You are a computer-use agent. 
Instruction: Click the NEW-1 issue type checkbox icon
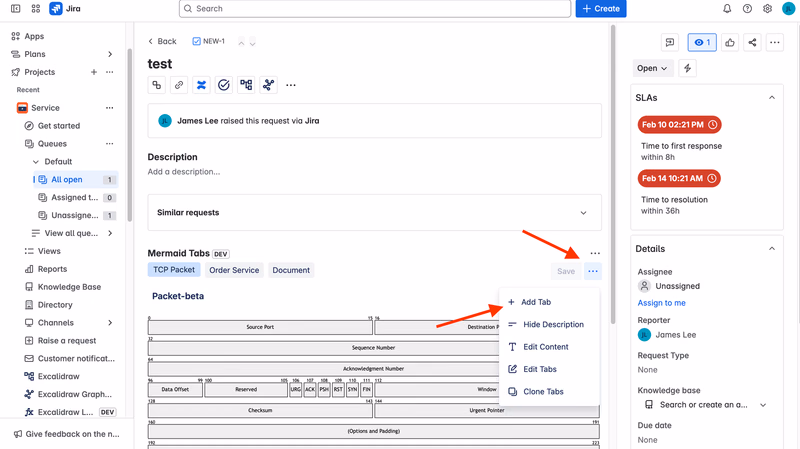(196, 41)
